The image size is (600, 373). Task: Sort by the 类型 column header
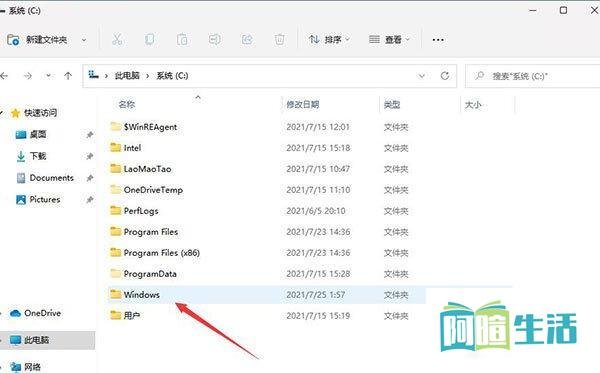pyautogui.click(x=392, y=104)
